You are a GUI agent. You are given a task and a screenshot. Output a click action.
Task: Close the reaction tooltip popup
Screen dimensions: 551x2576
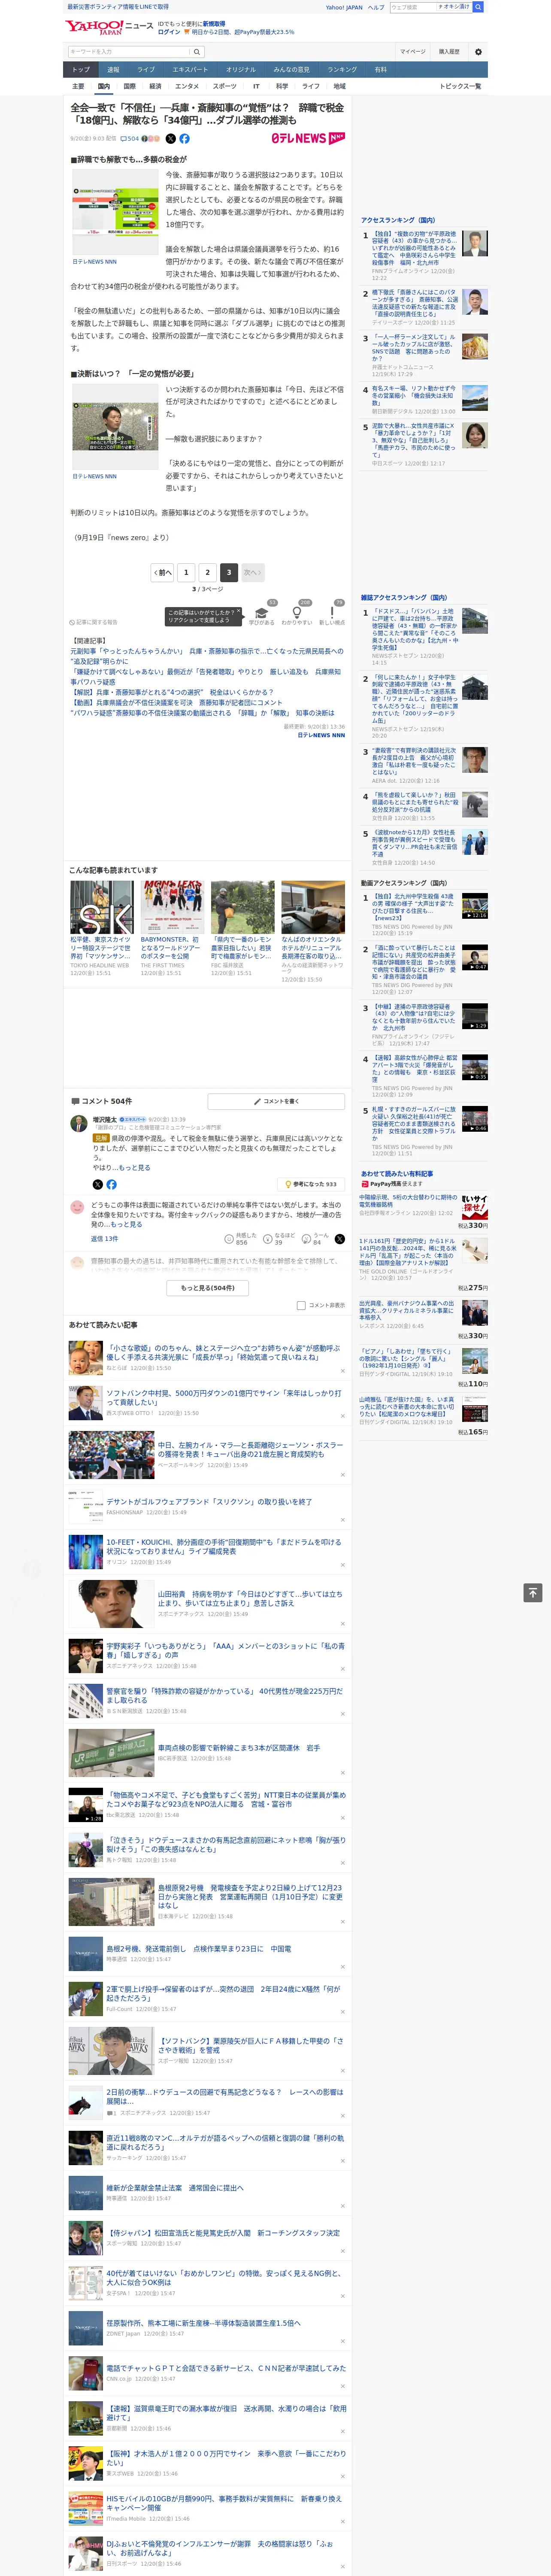tap(238, 611)
